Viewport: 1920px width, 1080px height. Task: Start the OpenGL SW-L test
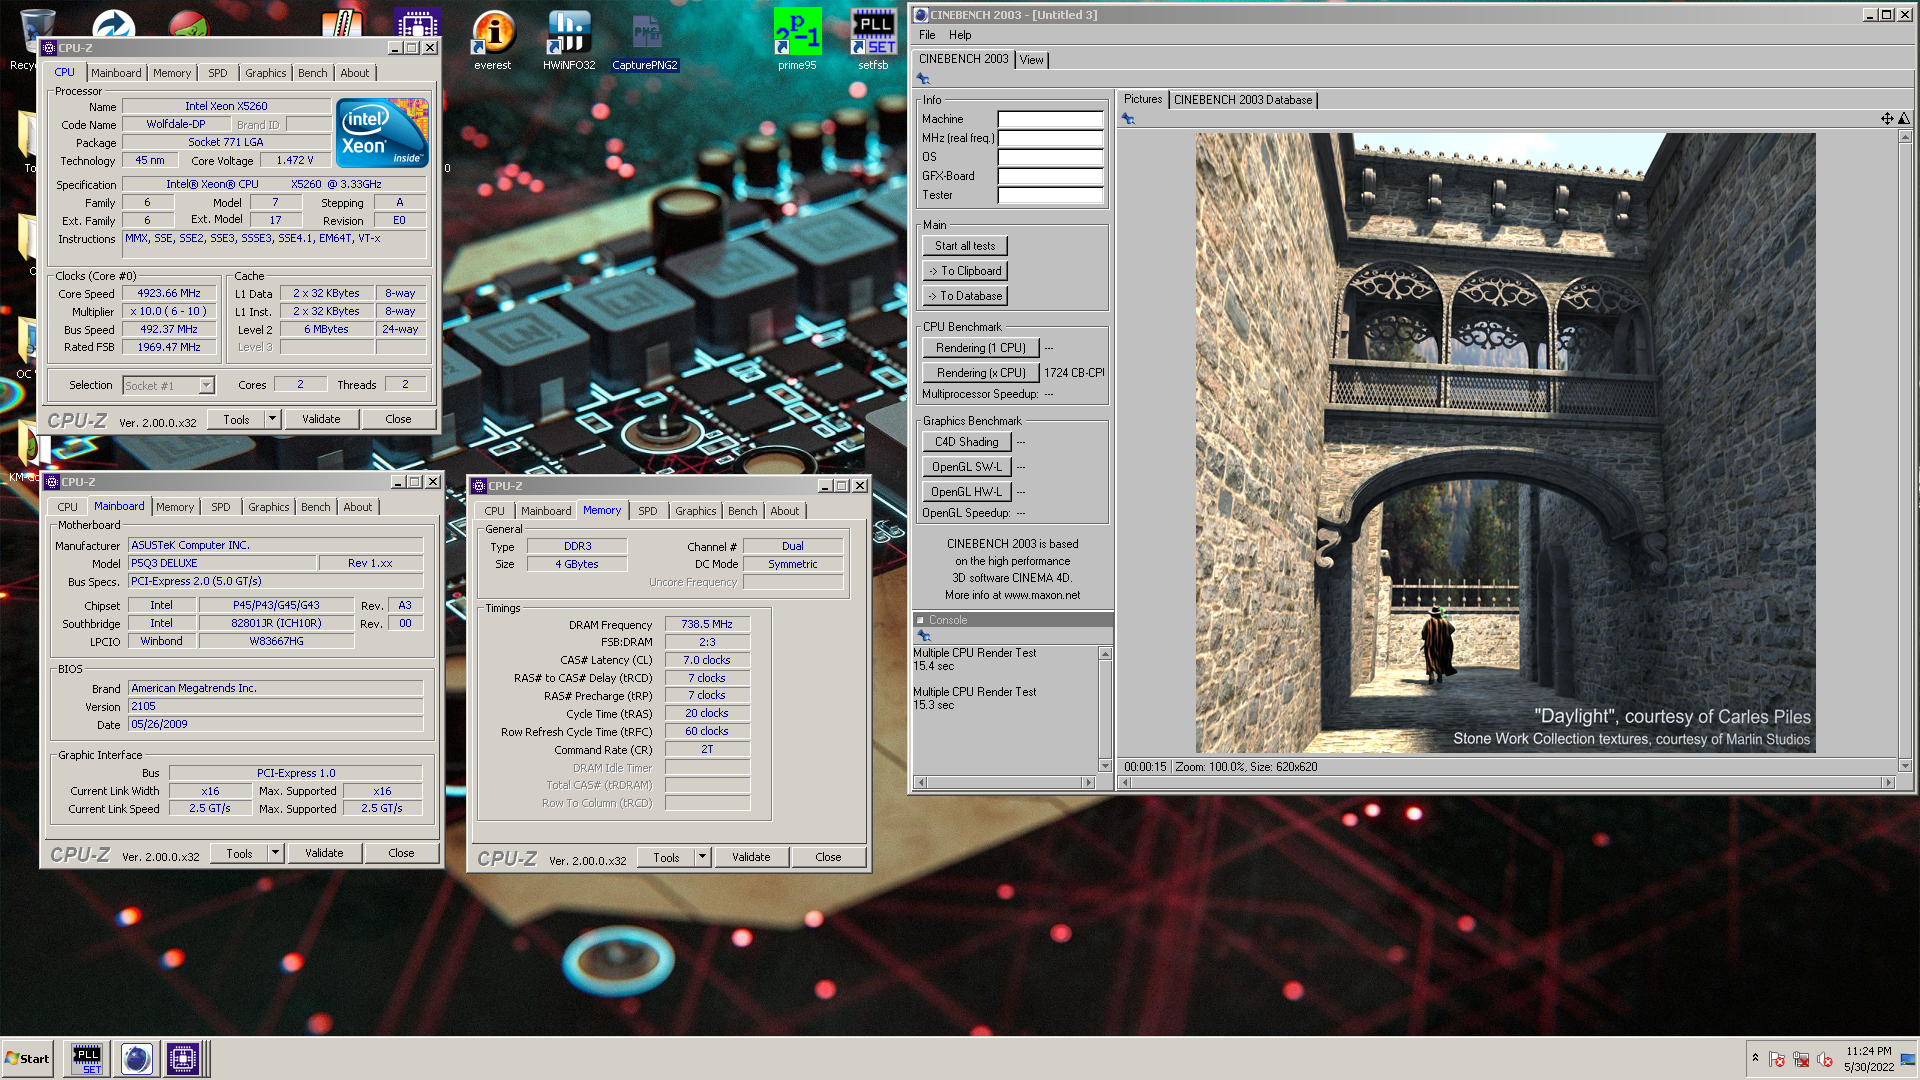[966, 467]
